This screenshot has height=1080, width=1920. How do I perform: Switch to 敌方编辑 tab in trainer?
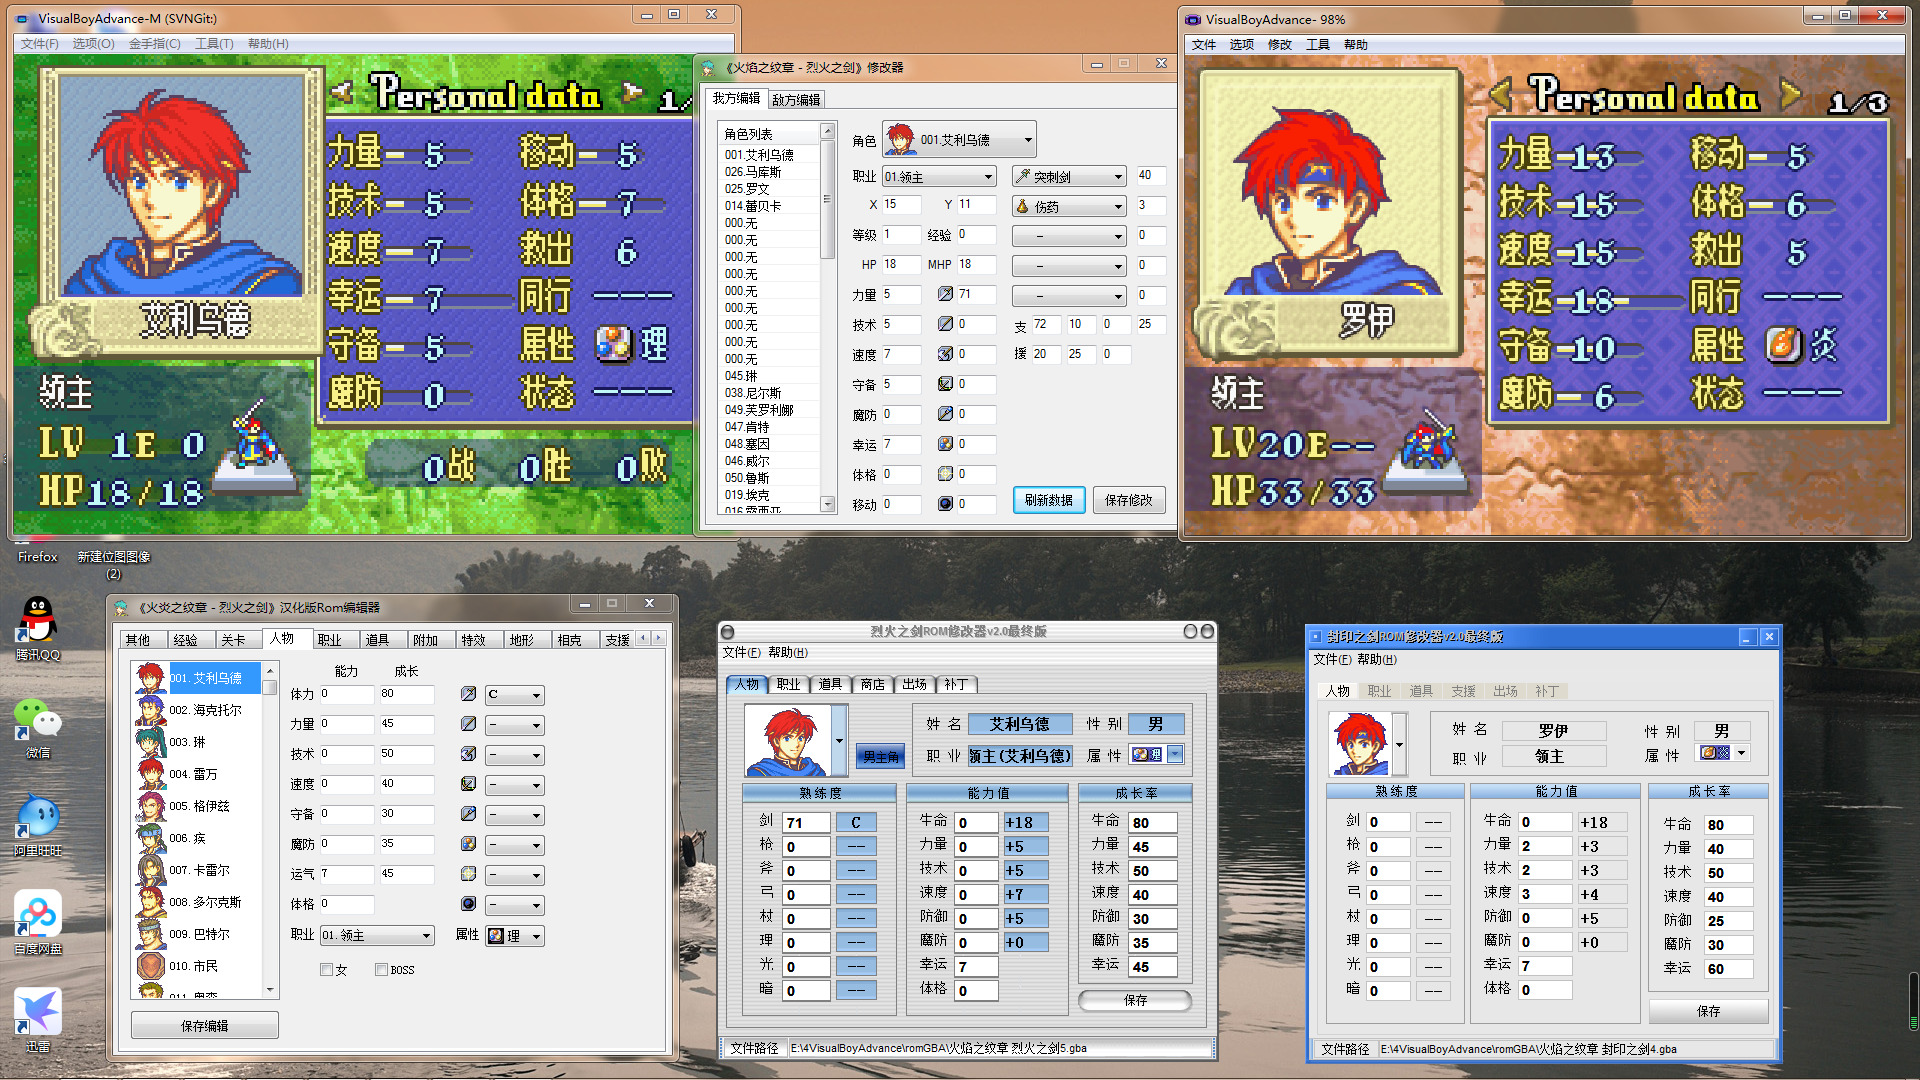[796, 100]
